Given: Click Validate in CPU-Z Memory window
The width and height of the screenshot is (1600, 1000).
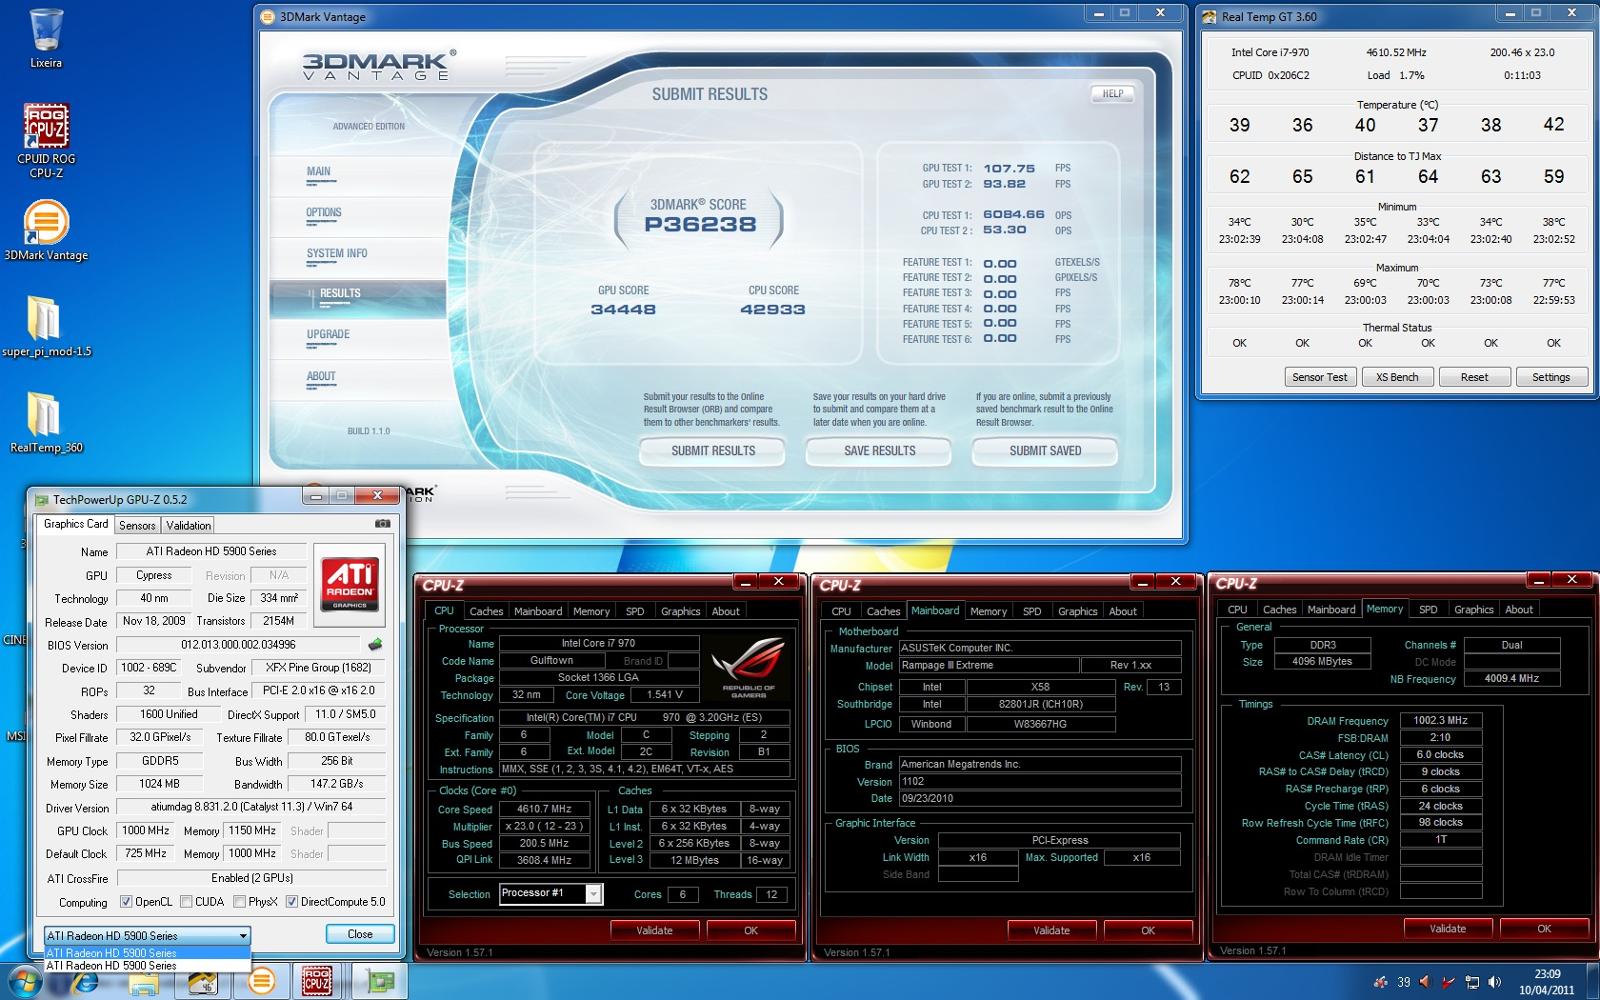Looking at the screenshot, I should tap(1447, 928).
